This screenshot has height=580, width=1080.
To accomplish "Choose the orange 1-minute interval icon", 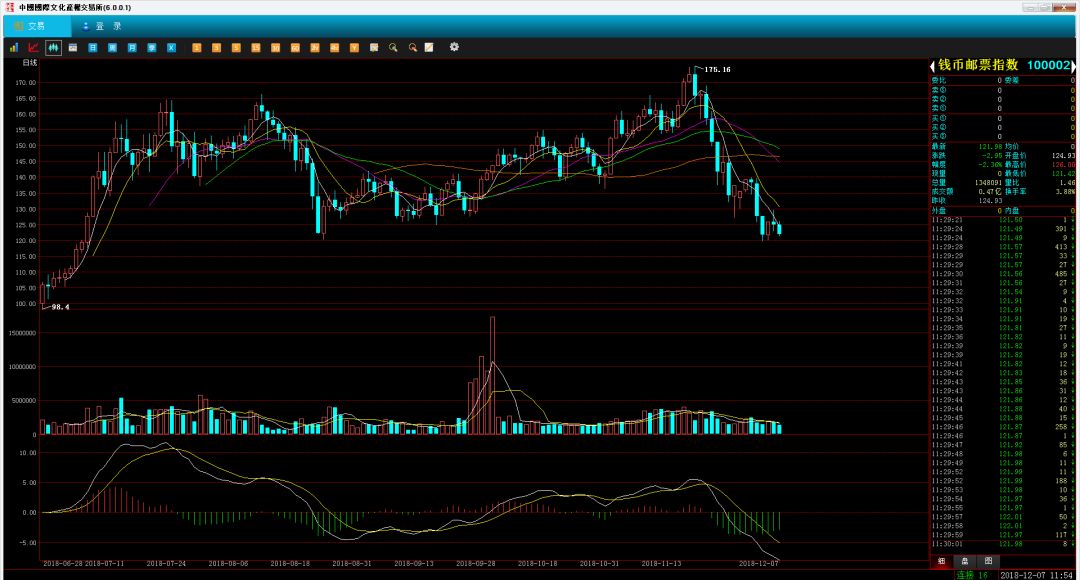I will (196, 48).
